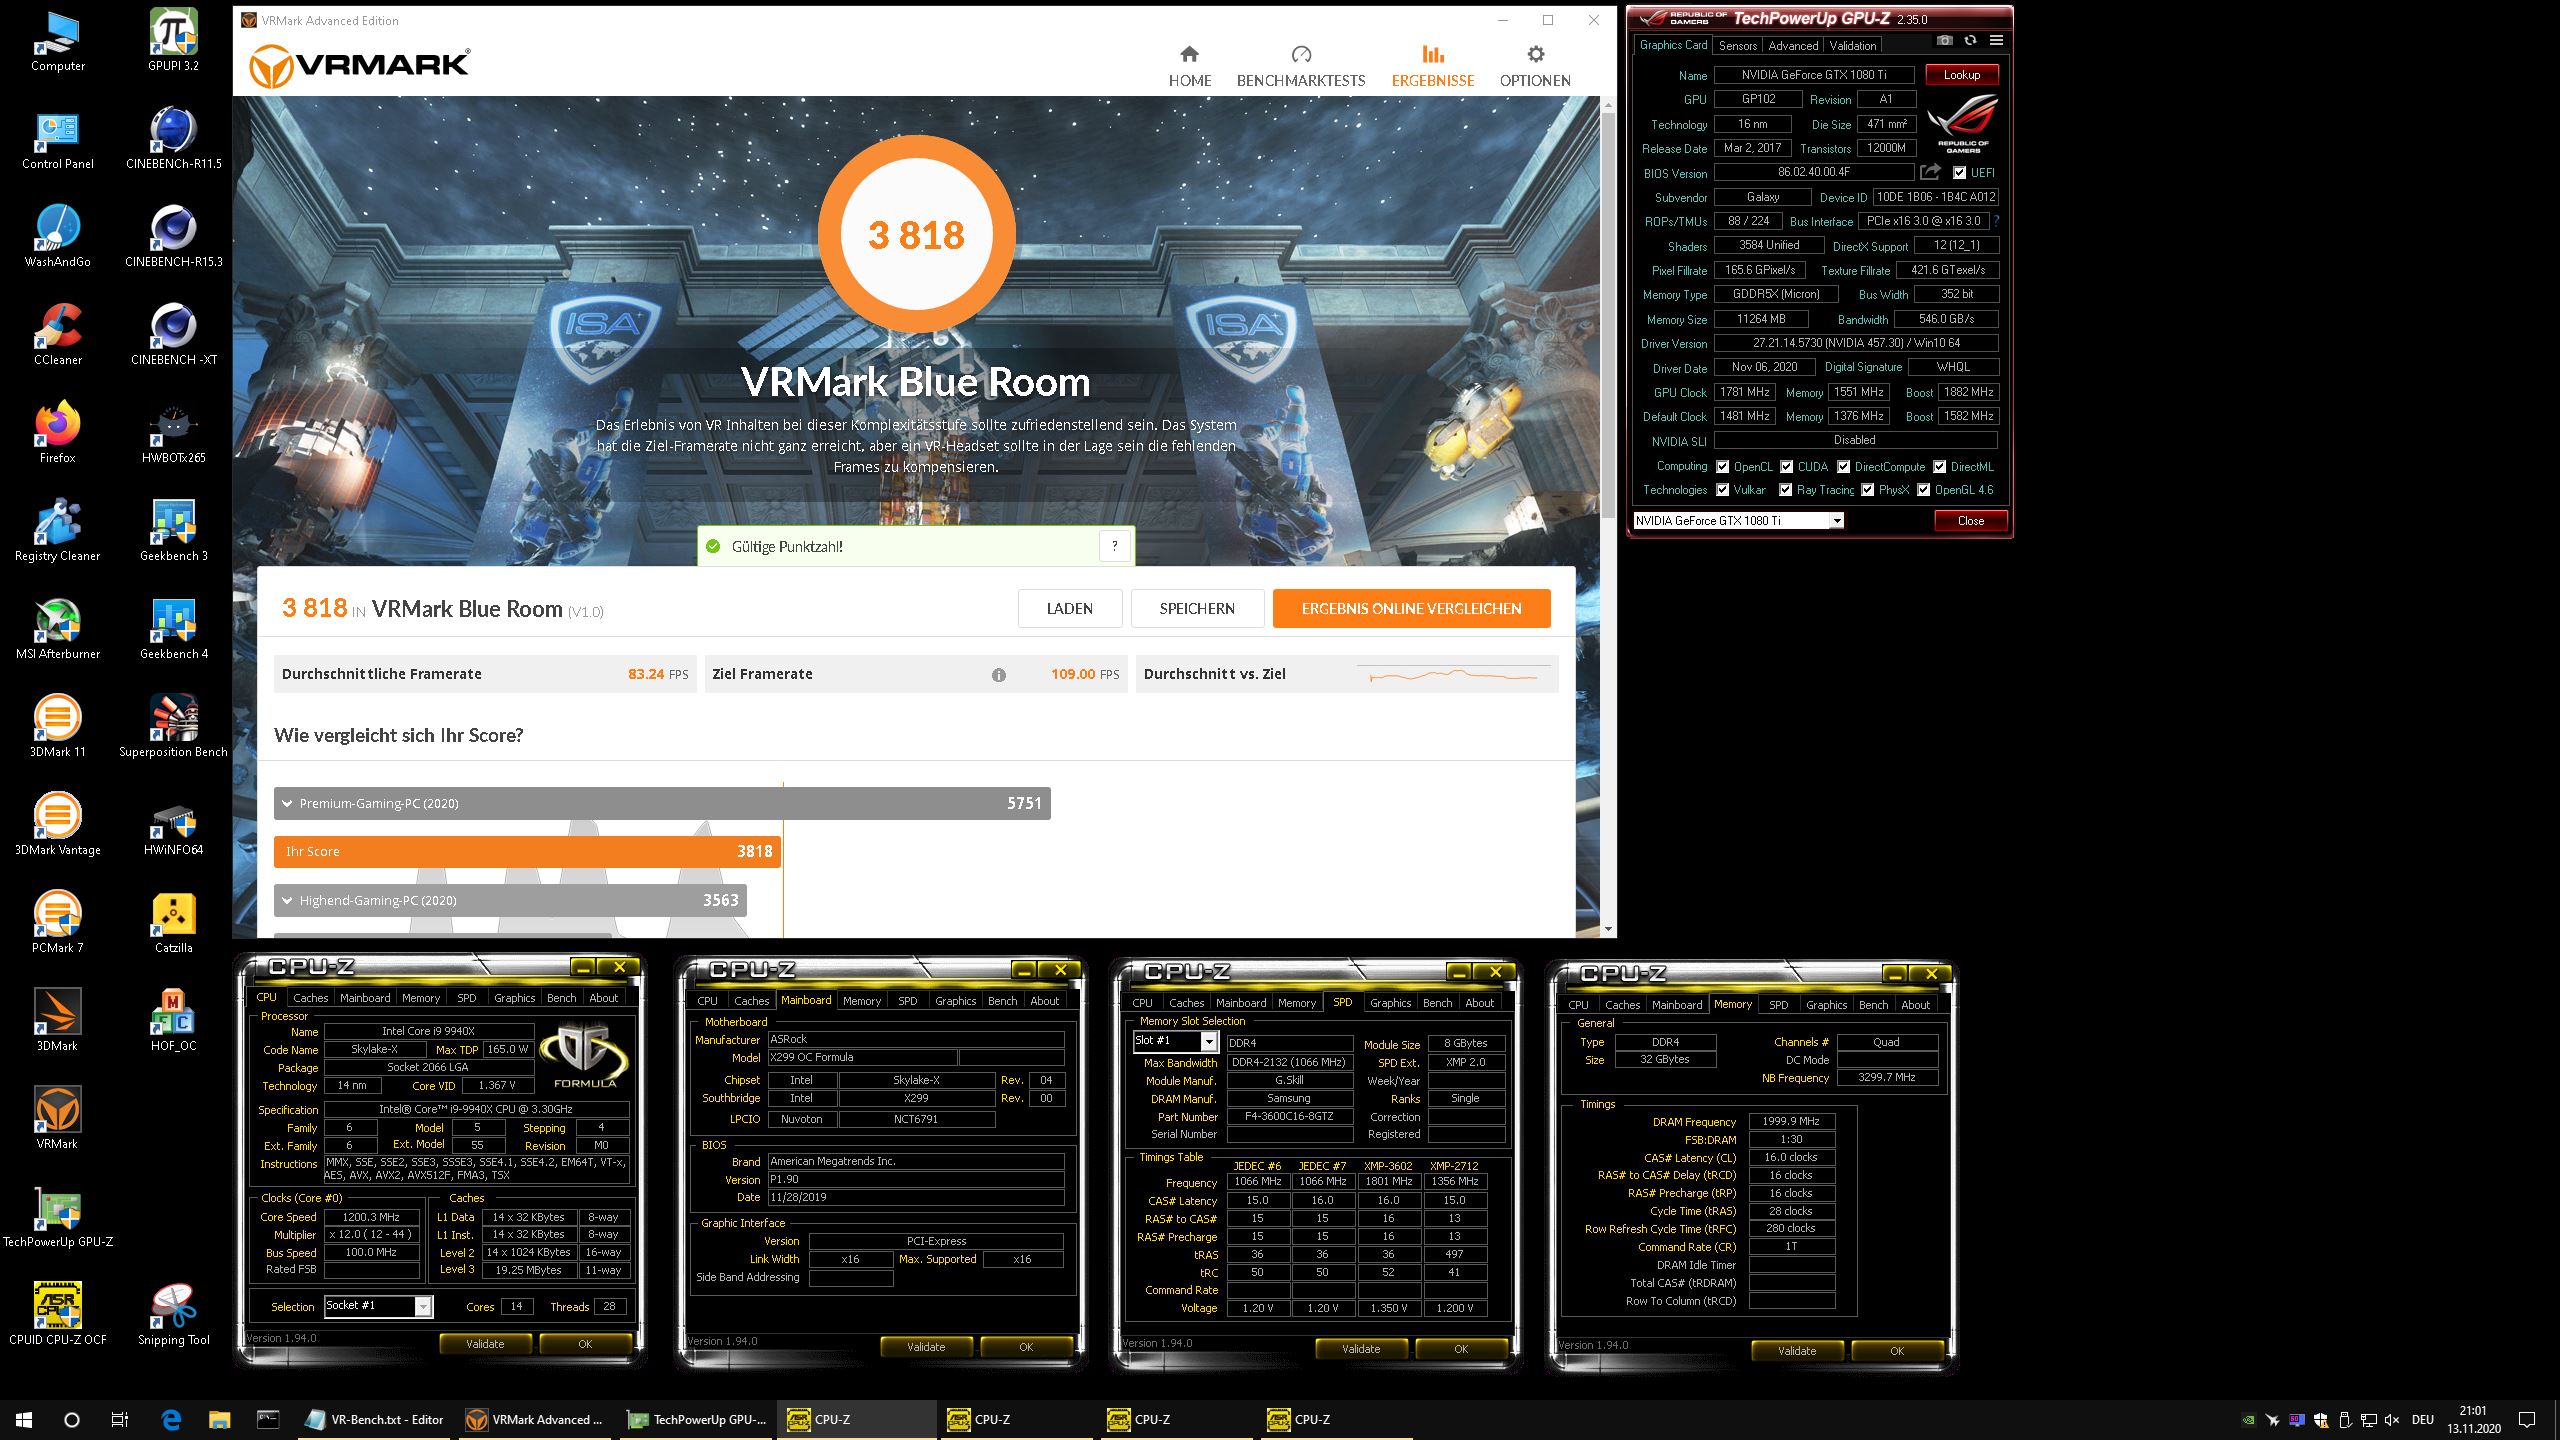Open the Registry Cleaner desktop icon
The height and width of the screenshot is (1440, 2560).
coord(58,530)
